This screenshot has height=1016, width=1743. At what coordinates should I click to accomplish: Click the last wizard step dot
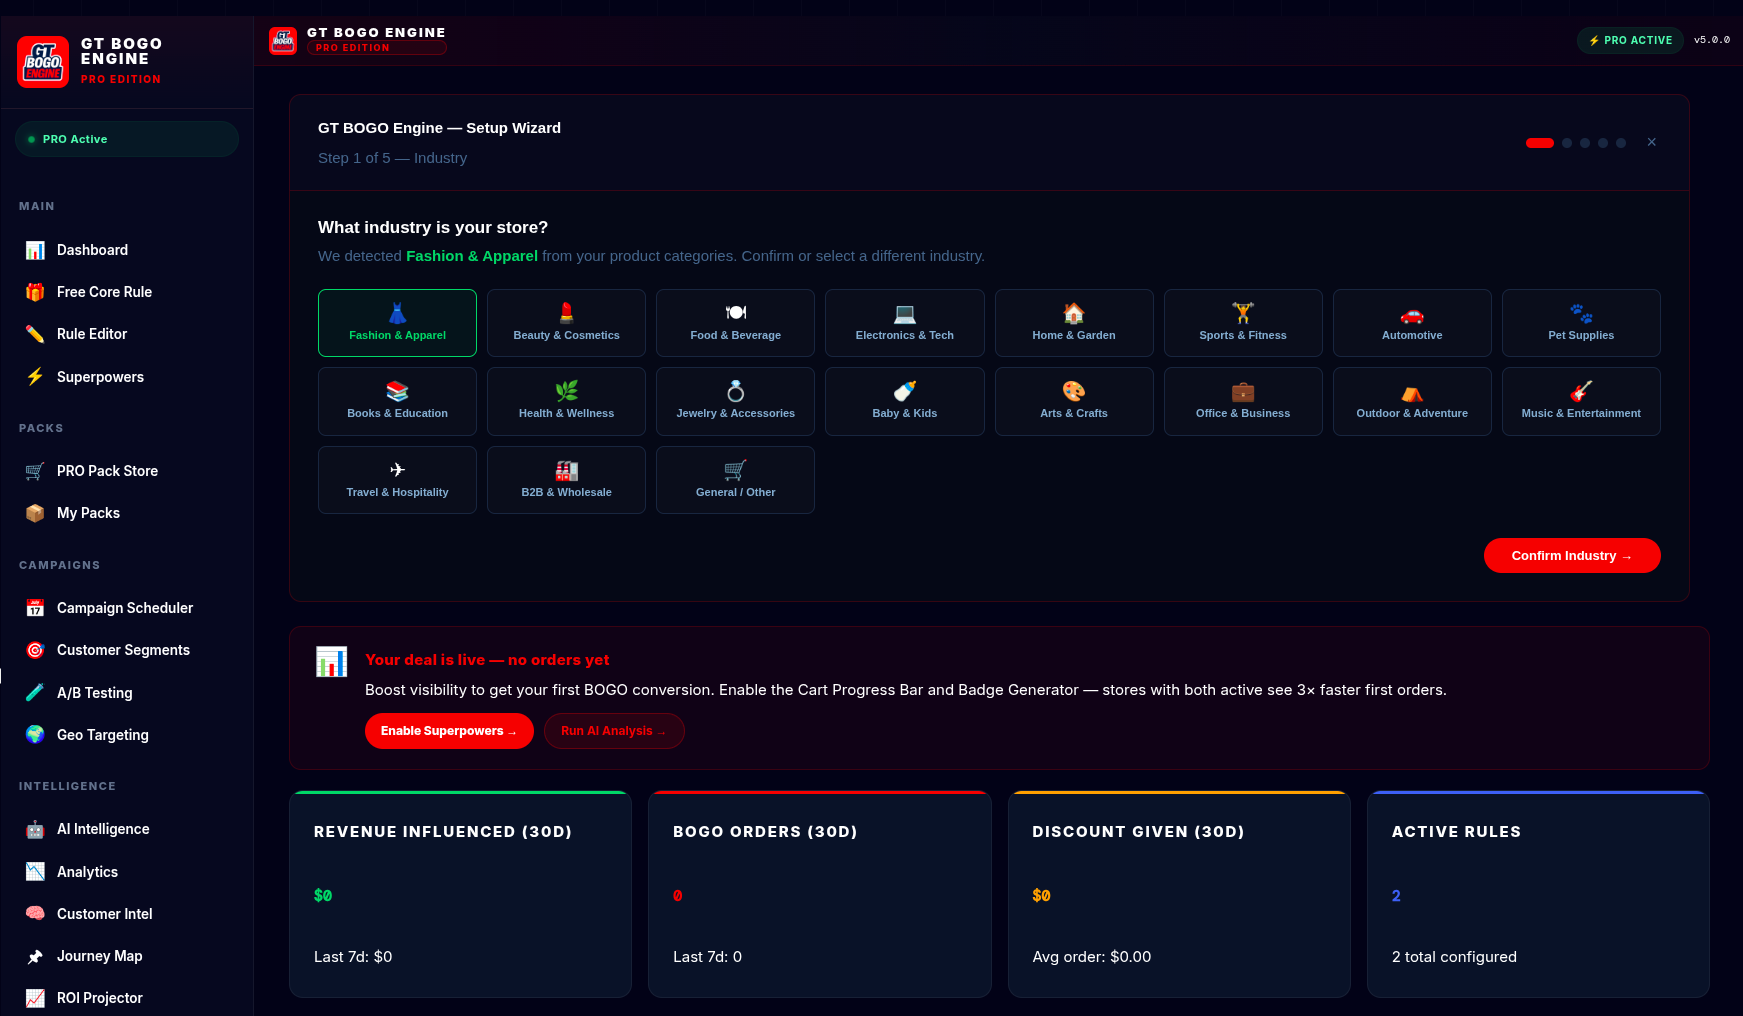pyautogui.click(x=1621, y=143)
